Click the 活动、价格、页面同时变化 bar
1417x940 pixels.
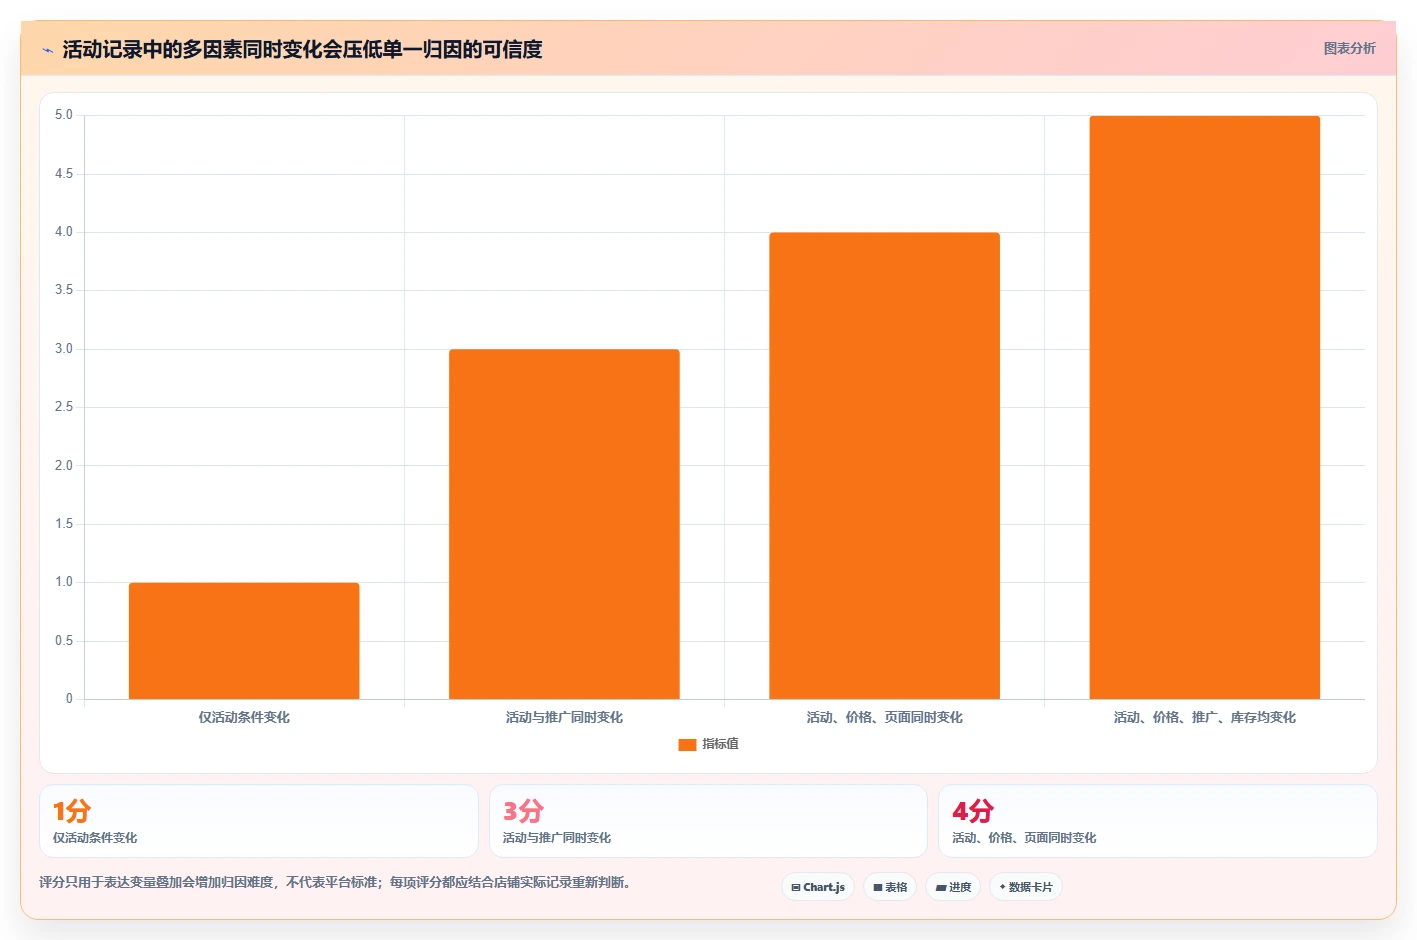point(884,466)
